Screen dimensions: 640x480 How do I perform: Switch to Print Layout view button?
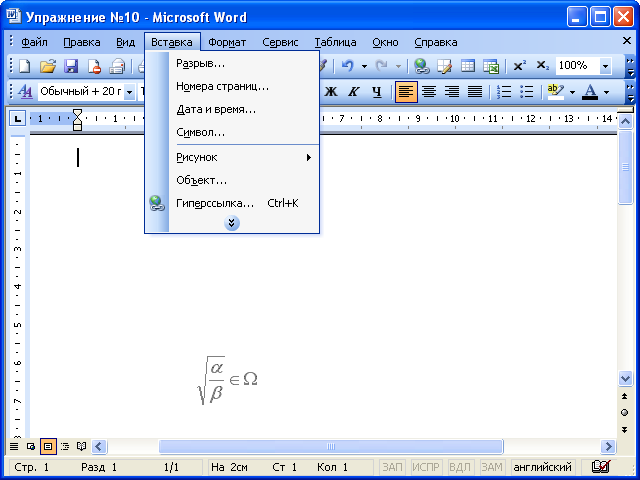point(48,446)
